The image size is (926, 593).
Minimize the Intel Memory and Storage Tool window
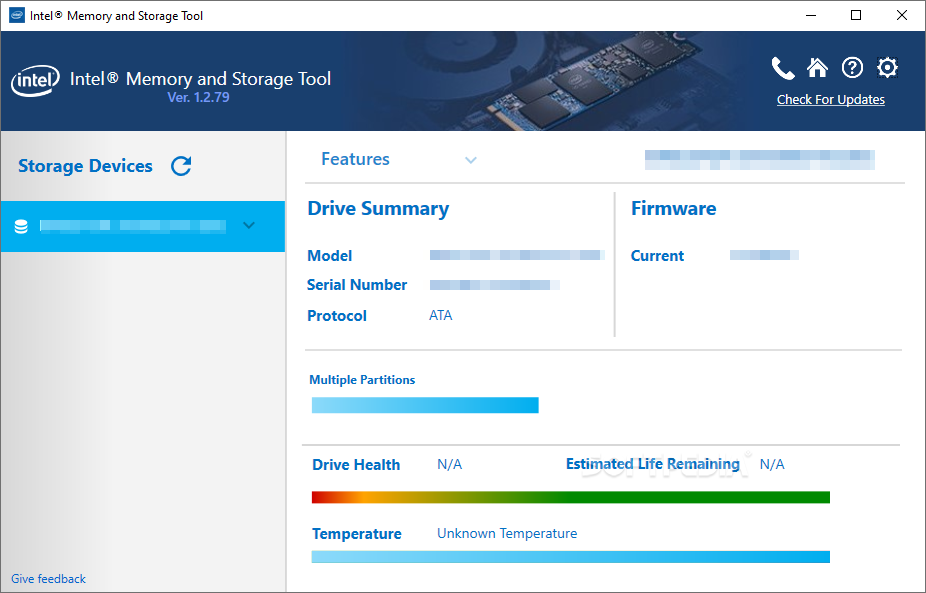pyautogui.click(x=811, y=15)
